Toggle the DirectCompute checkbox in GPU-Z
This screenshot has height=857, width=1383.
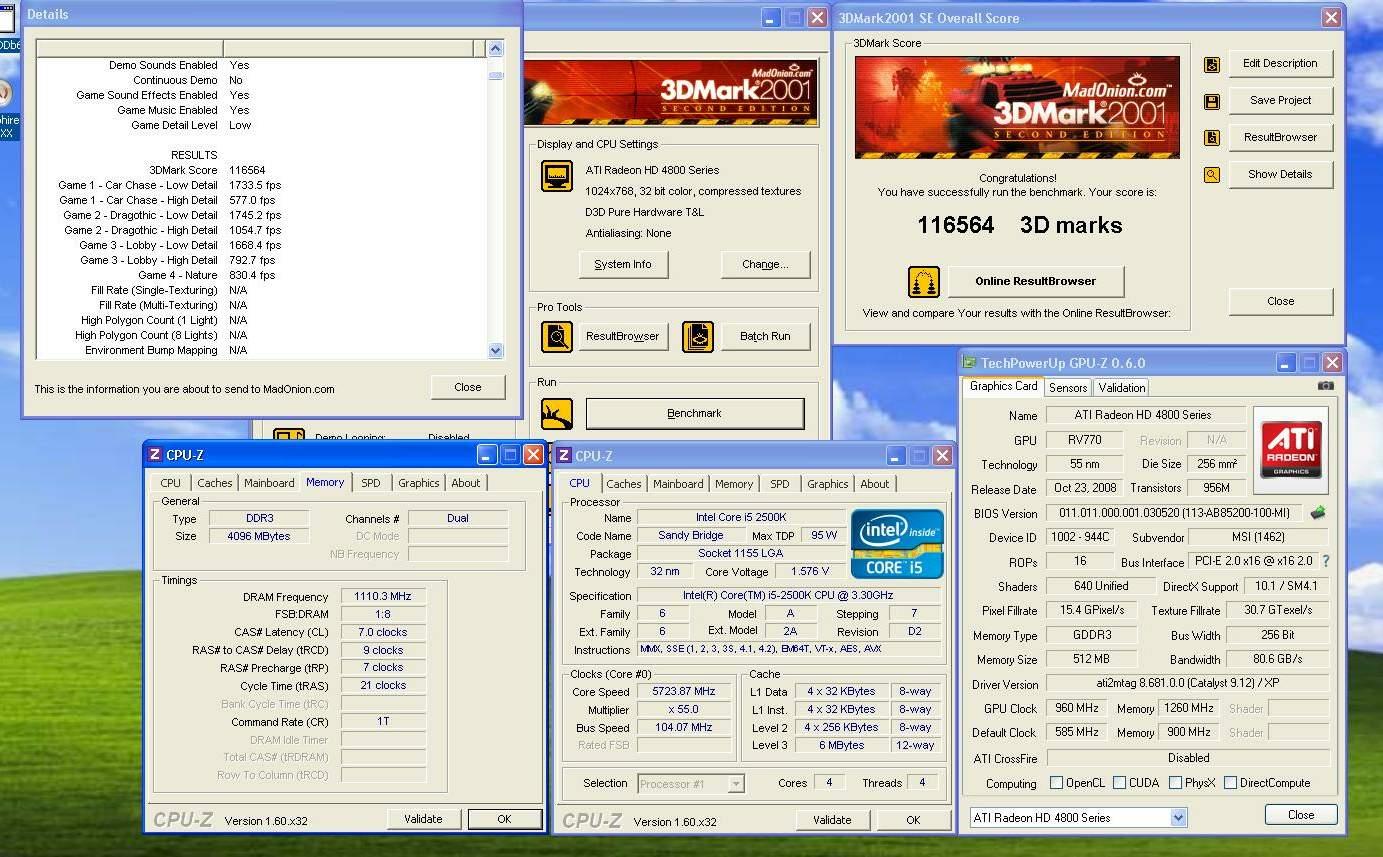(1230, 783)
